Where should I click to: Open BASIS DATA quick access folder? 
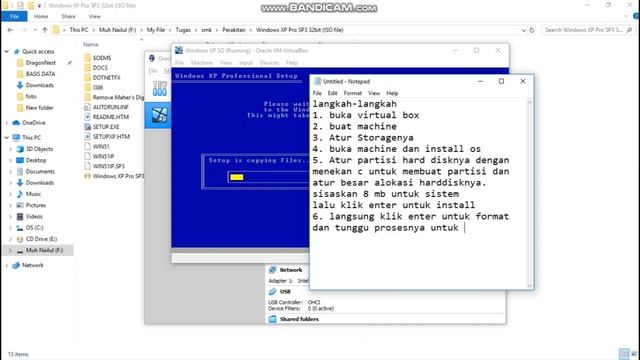click(40, 74)
